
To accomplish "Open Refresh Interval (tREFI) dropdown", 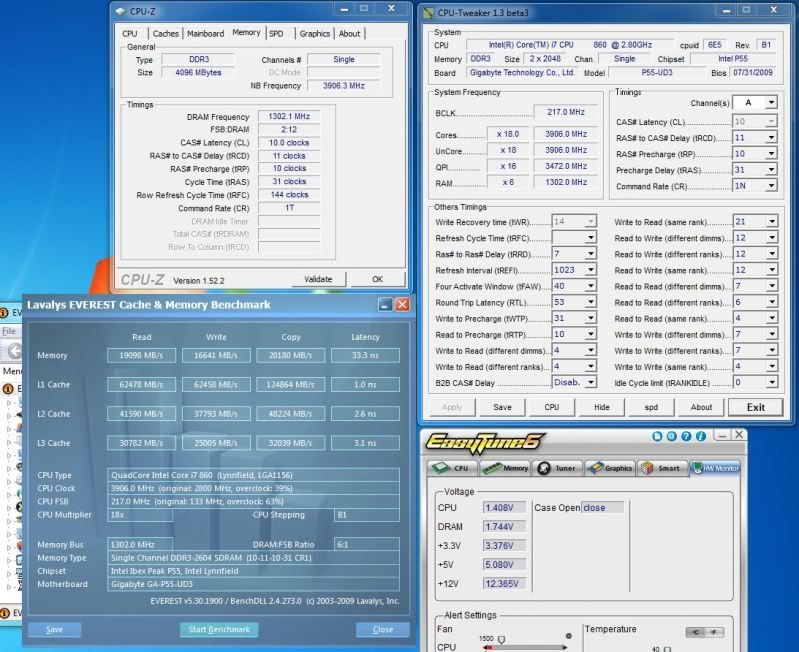I will pyautogui.click(x=591, y=270).
